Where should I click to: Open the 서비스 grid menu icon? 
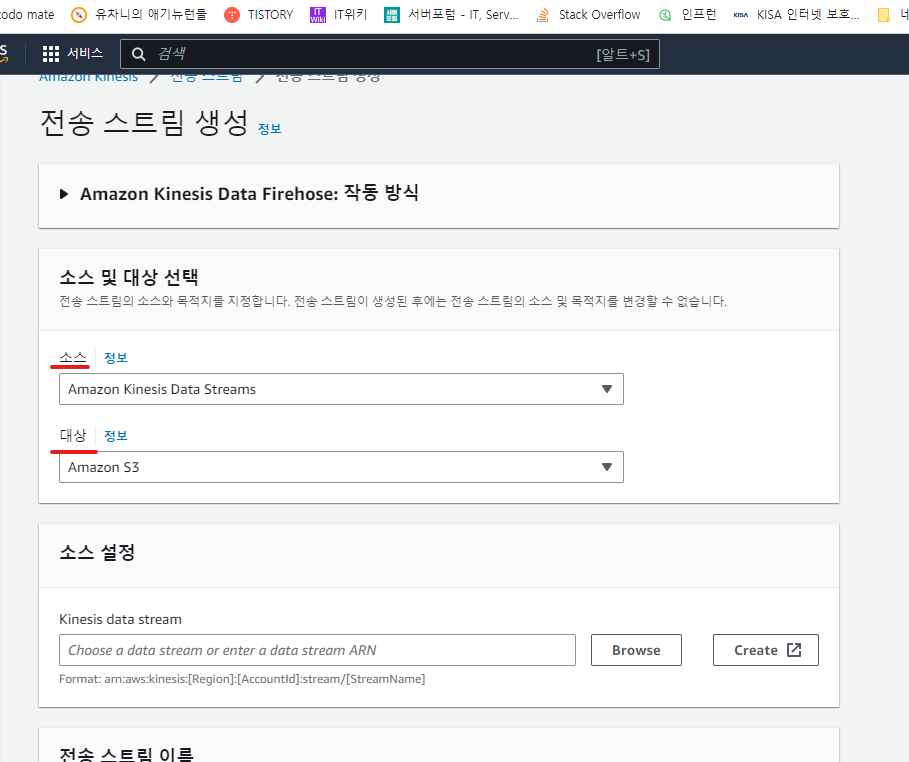coord(50,54)
